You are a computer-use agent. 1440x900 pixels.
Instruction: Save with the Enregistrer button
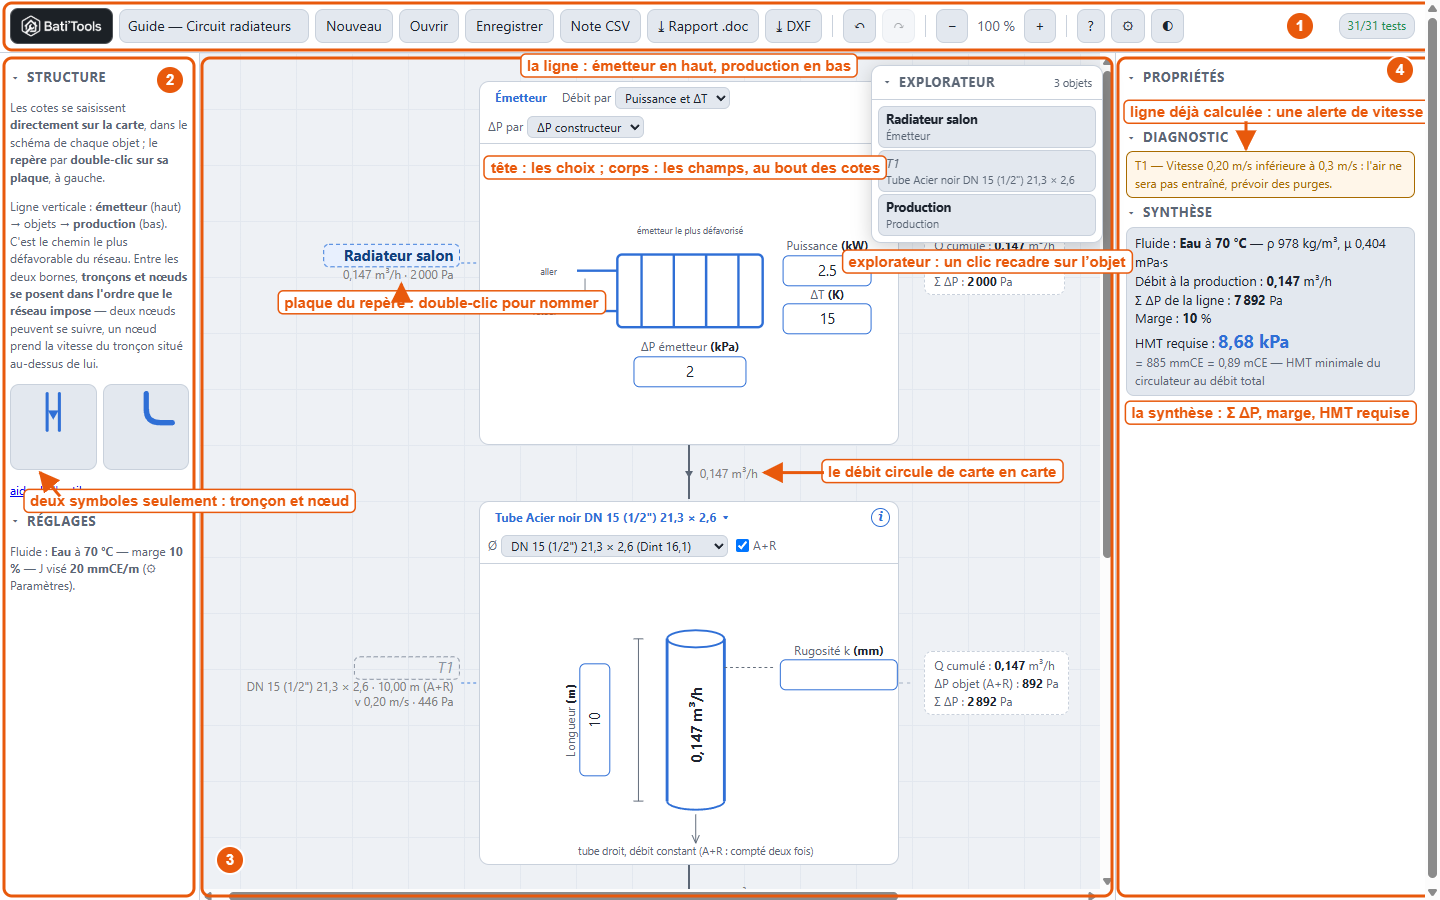tap(509, 26)
